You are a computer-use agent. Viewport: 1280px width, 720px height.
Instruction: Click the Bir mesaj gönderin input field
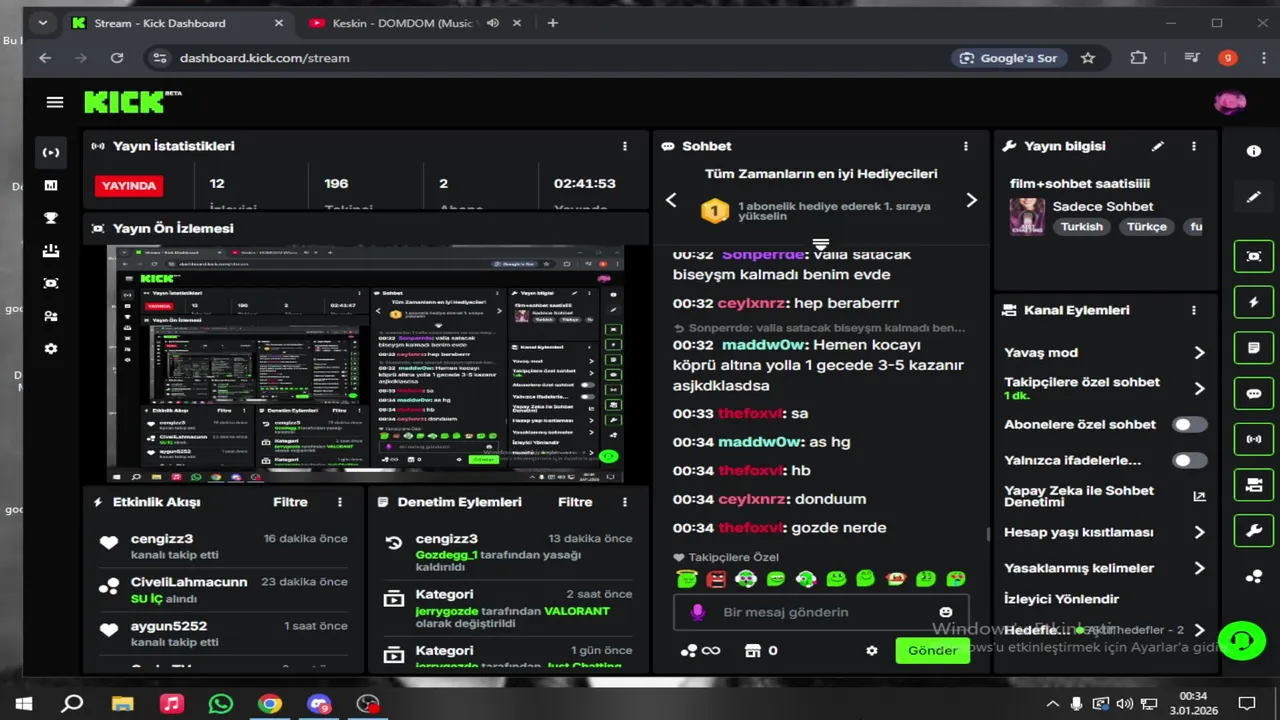820,612
